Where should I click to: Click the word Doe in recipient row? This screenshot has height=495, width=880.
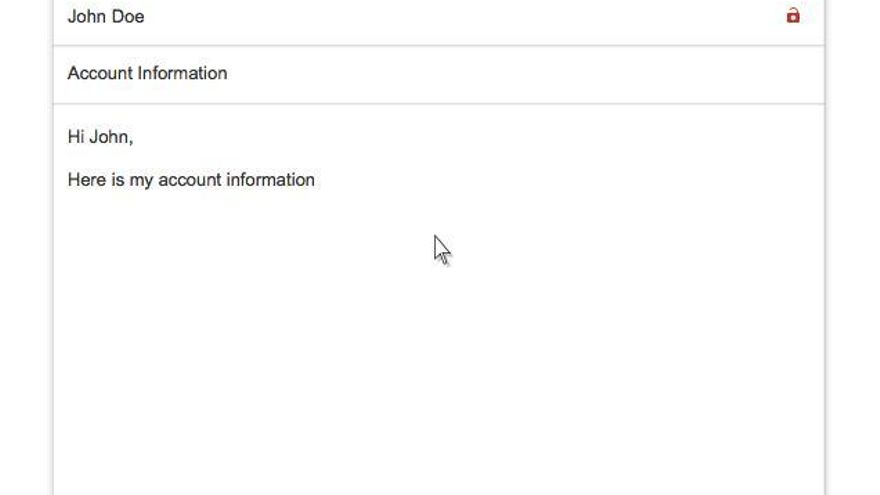pyautogui.click(x=128, y=16)
